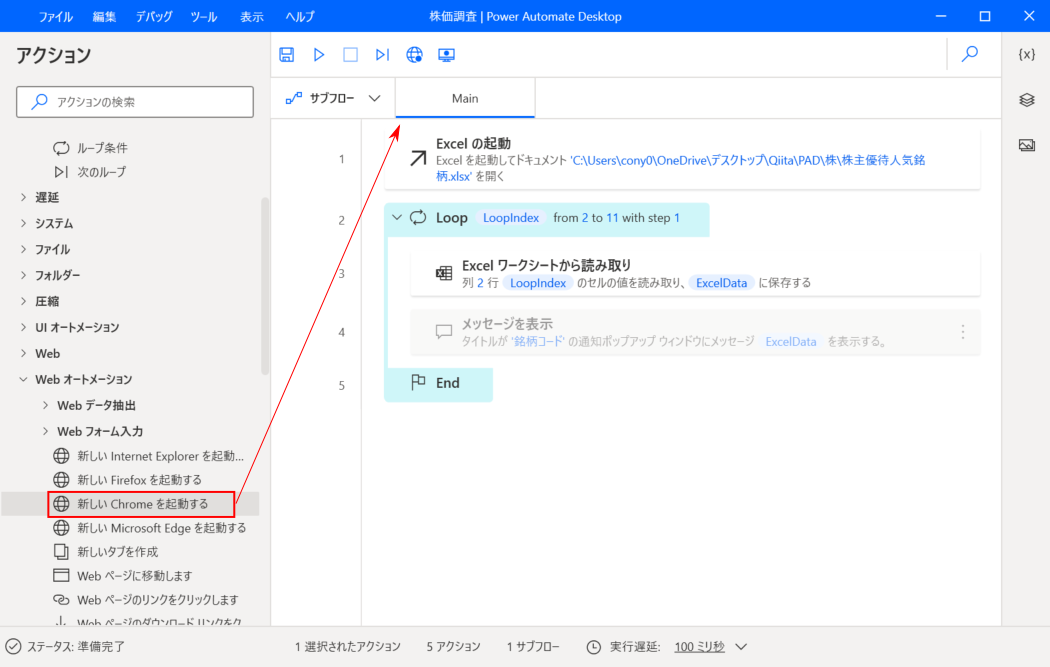Click the stop execution square icon
Screen dimensions: 1050x667
click(x=350, y=54)
